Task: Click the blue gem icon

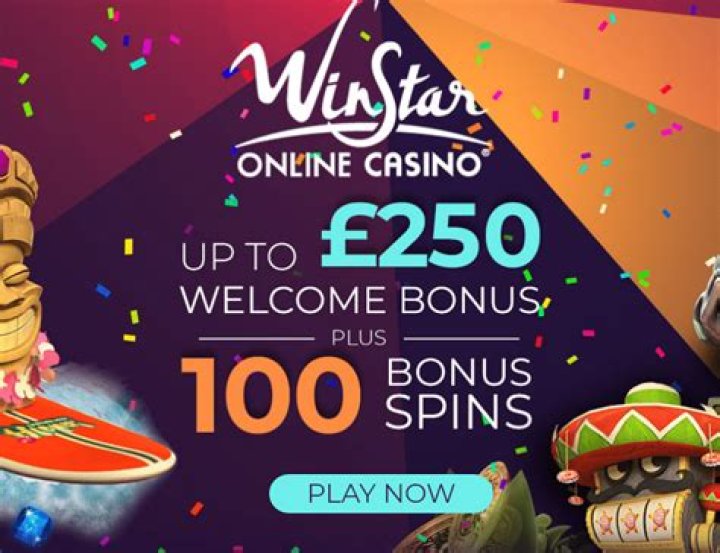Action: (x=31, y=527)
